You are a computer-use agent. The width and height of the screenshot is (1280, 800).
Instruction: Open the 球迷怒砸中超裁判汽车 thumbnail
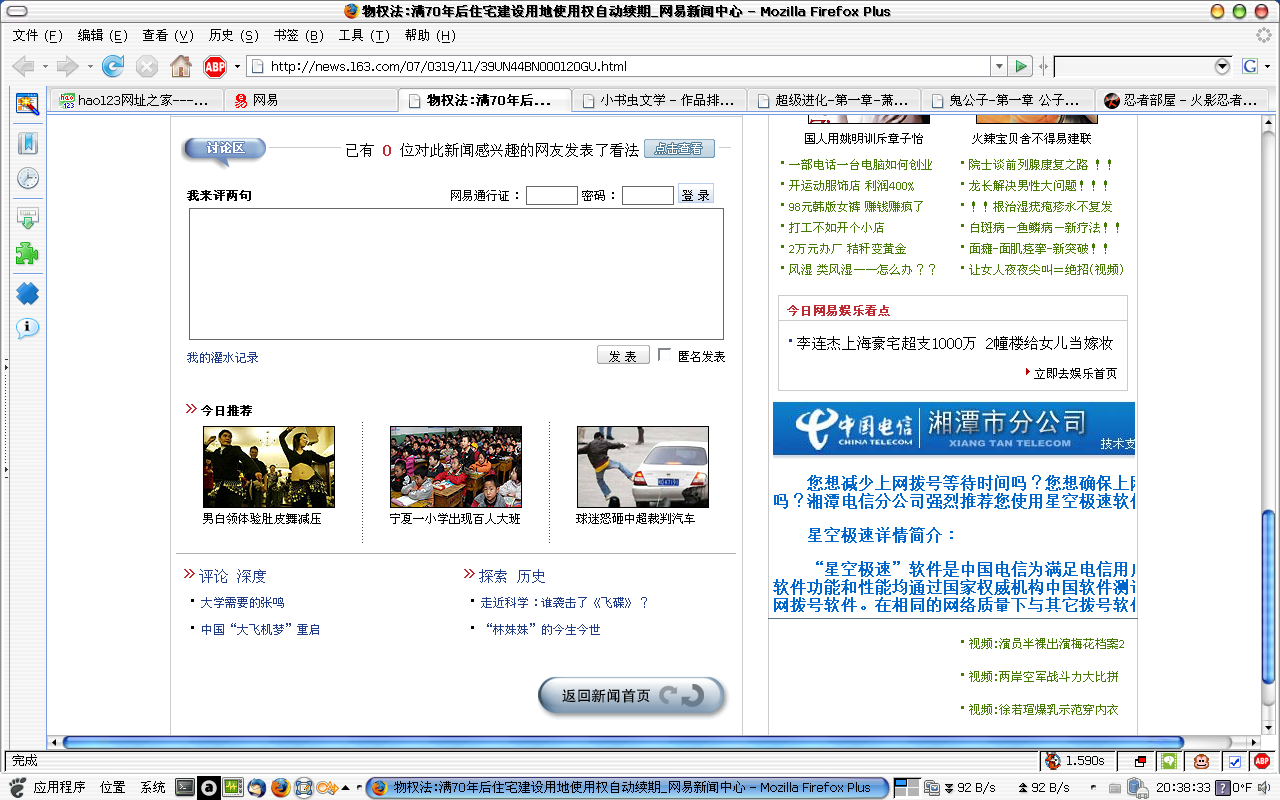point(643,467)
